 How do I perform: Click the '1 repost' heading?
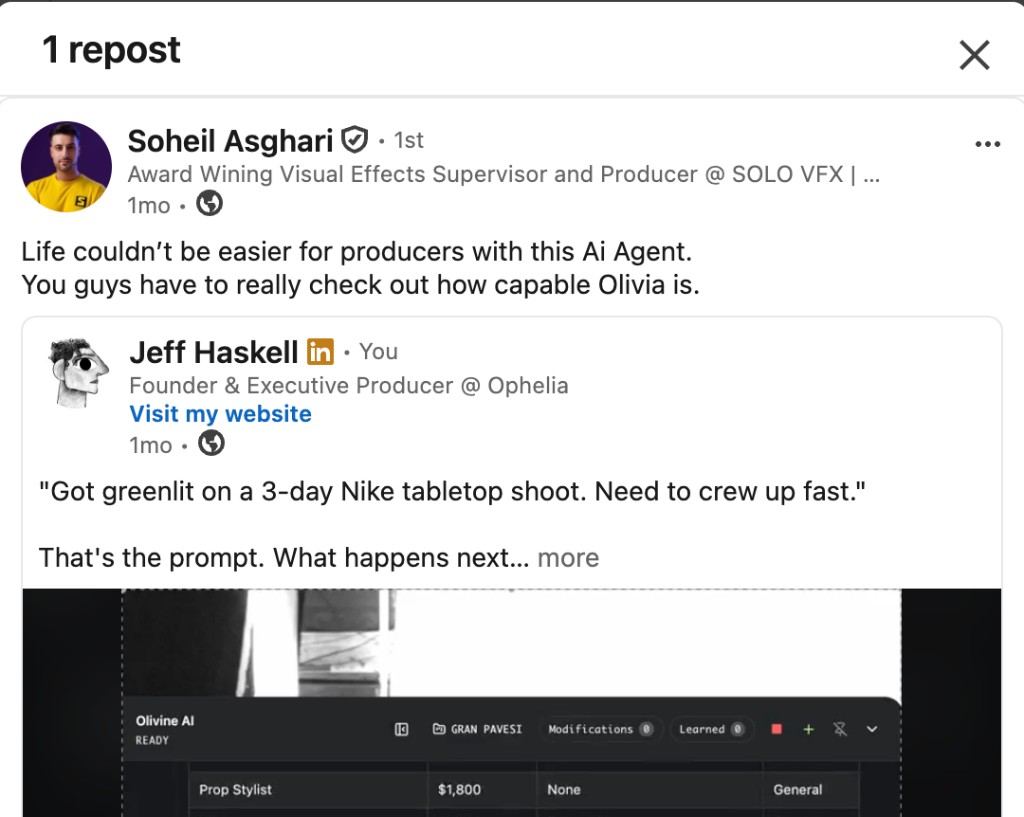(111, 50)
